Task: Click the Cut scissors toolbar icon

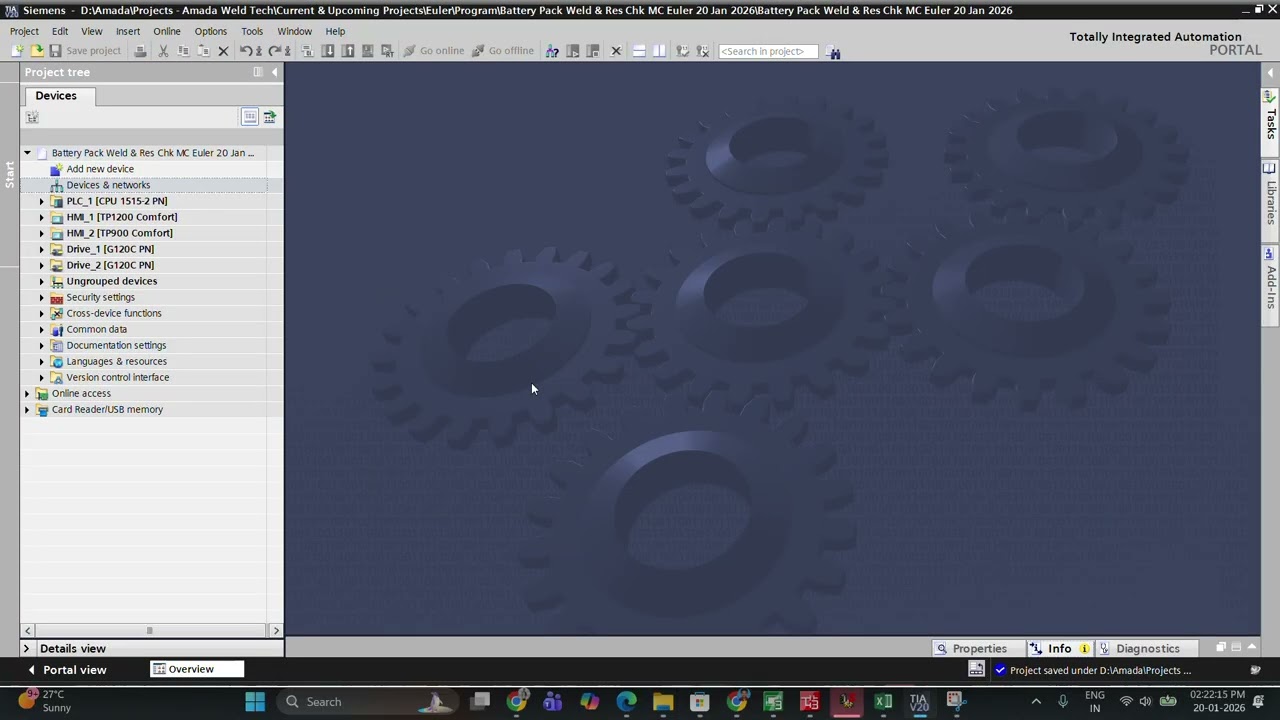Action: 163,51
